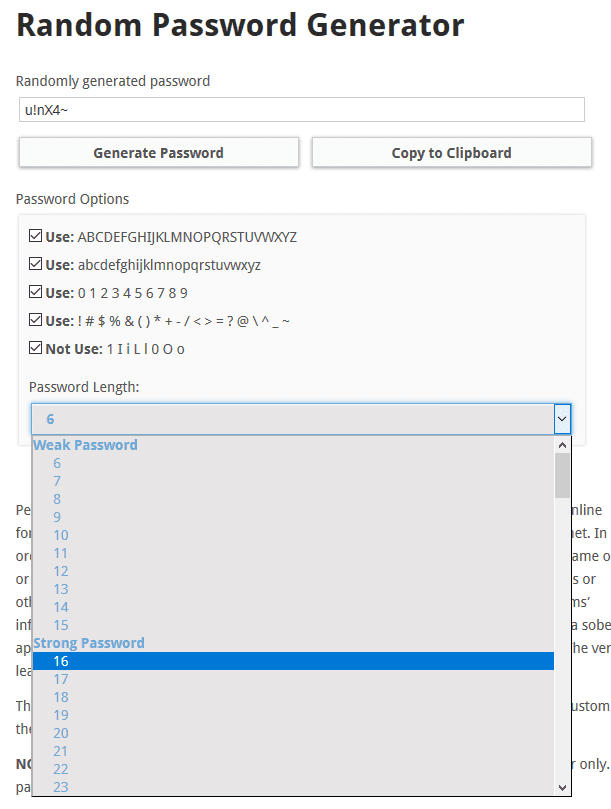Select 18 from the Strong Password group
This screenshot has height=809, width=611.
tap(61, 697)
